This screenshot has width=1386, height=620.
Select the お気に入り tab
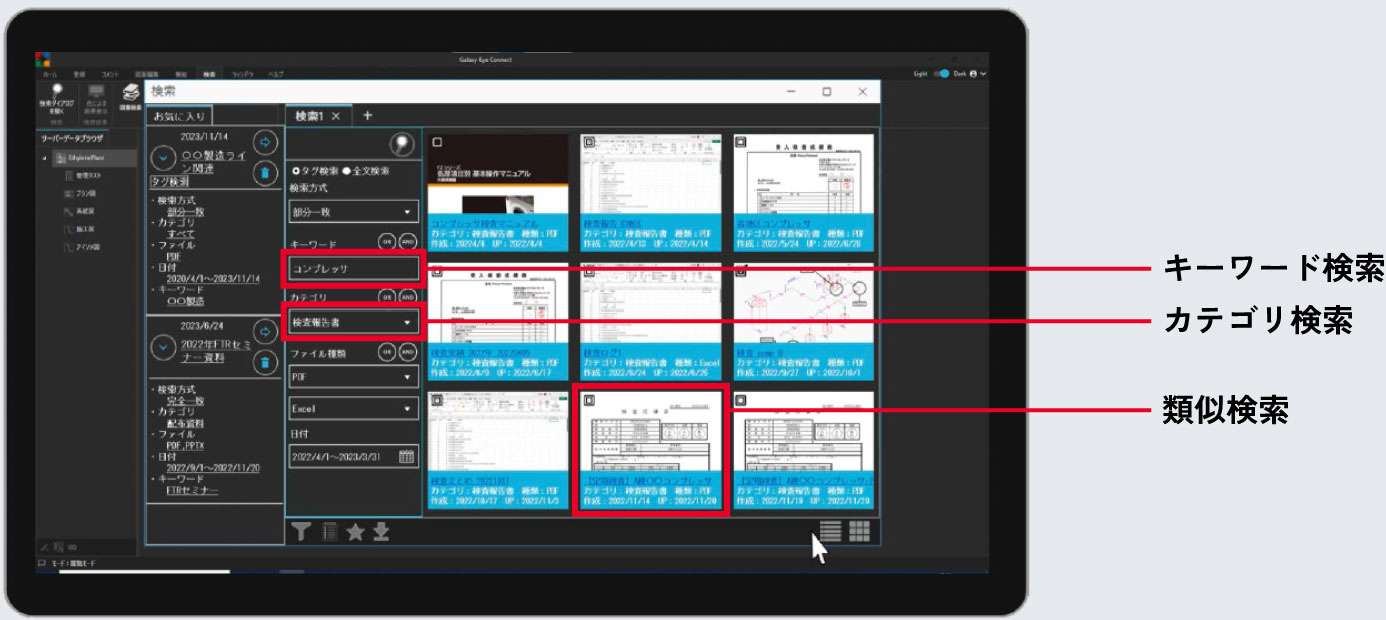point(178,117)
